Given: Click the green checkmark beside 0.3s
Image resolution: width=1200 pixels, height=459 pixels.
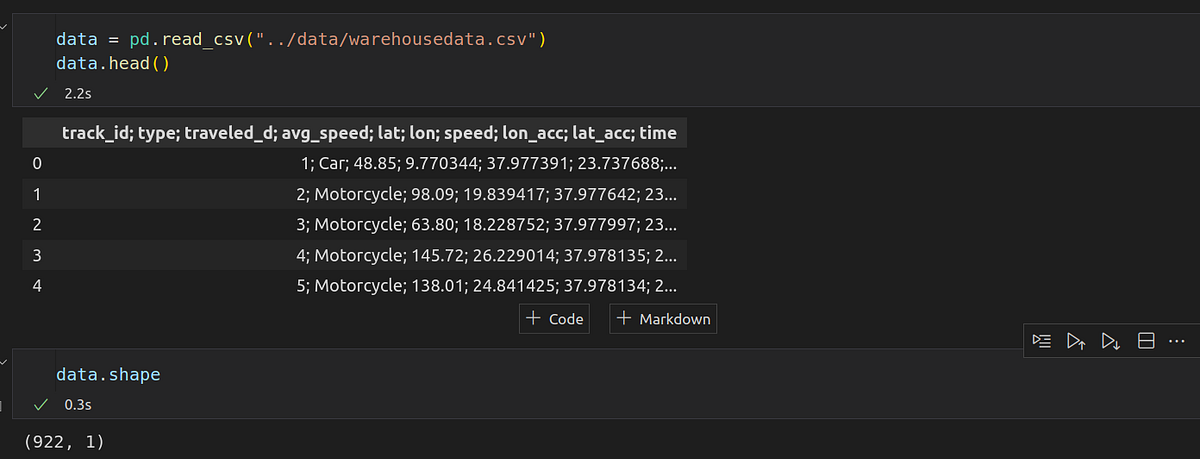Looking at the screenshot, I should coord(40,405).
